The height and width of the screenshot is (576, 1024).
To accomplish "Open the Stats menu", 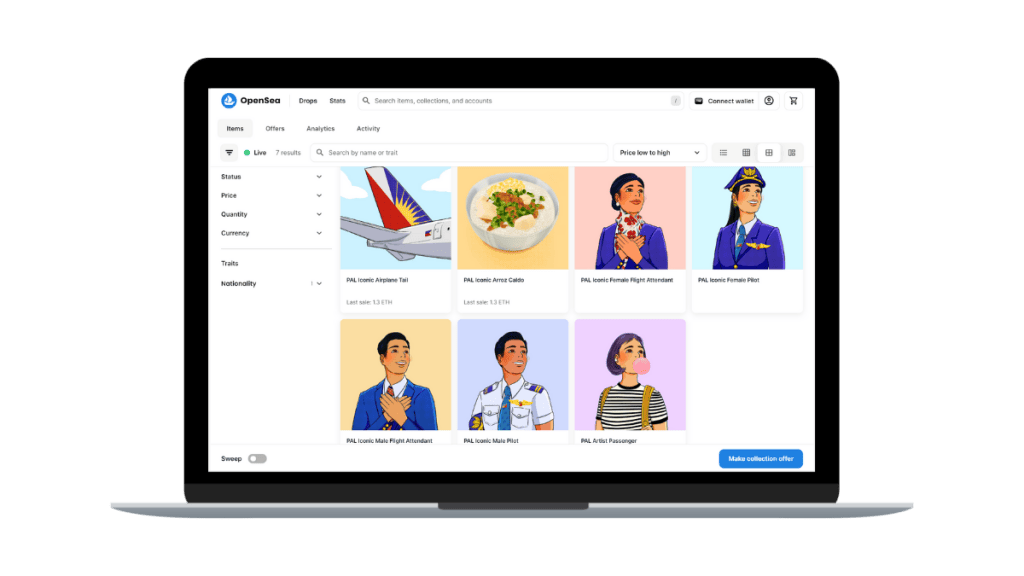I will [337, 101].
